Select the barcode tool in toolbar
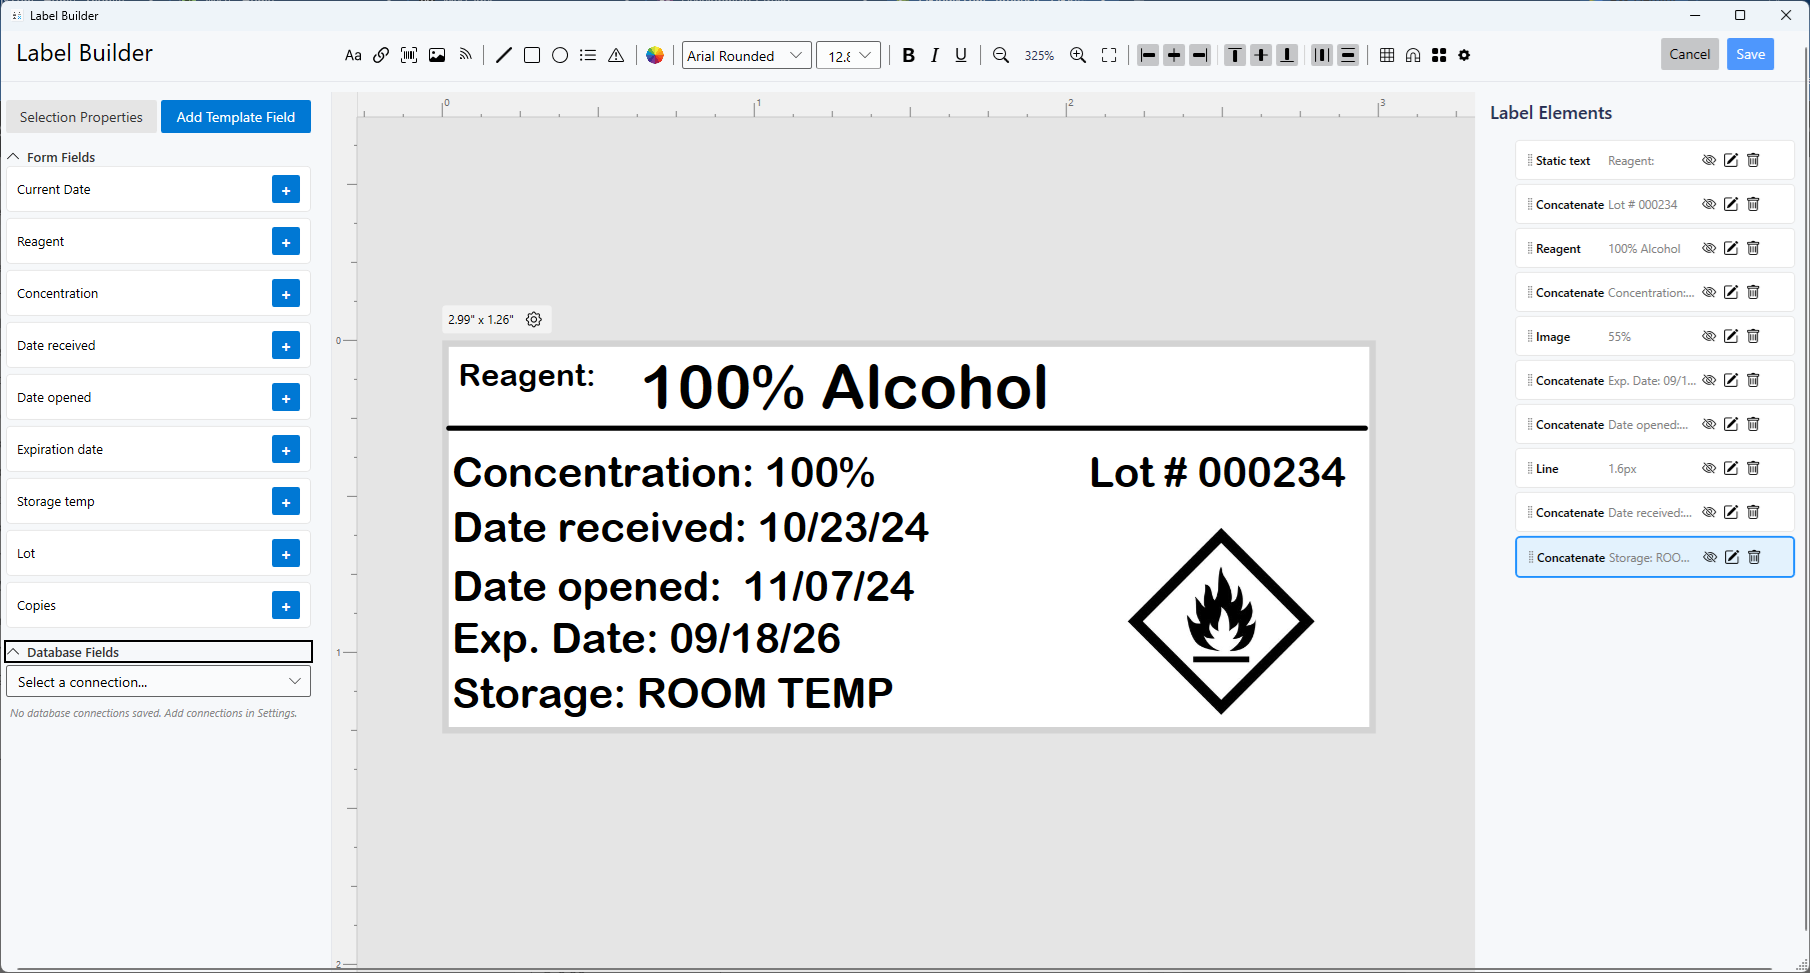This screenshot has height=973, width=1810. 409,55
